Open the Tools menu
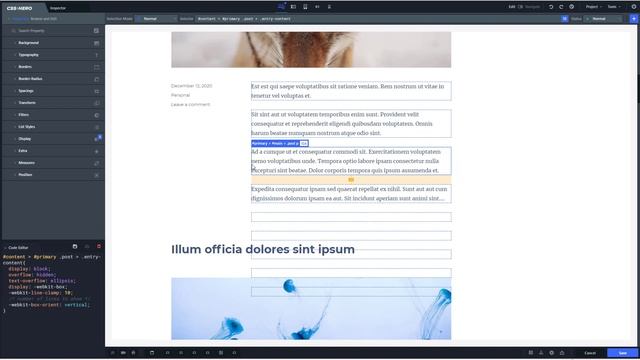640x360 pixels. coord(614,7)
